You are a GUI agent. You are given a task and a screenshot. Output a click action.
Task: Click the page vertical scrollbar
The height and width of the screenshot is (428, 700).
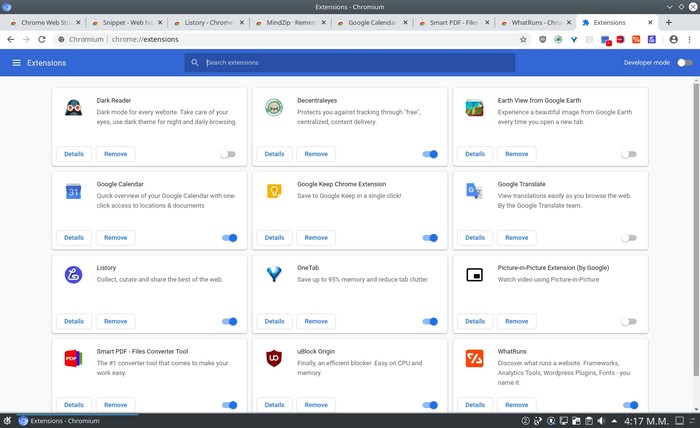point(696,230)
